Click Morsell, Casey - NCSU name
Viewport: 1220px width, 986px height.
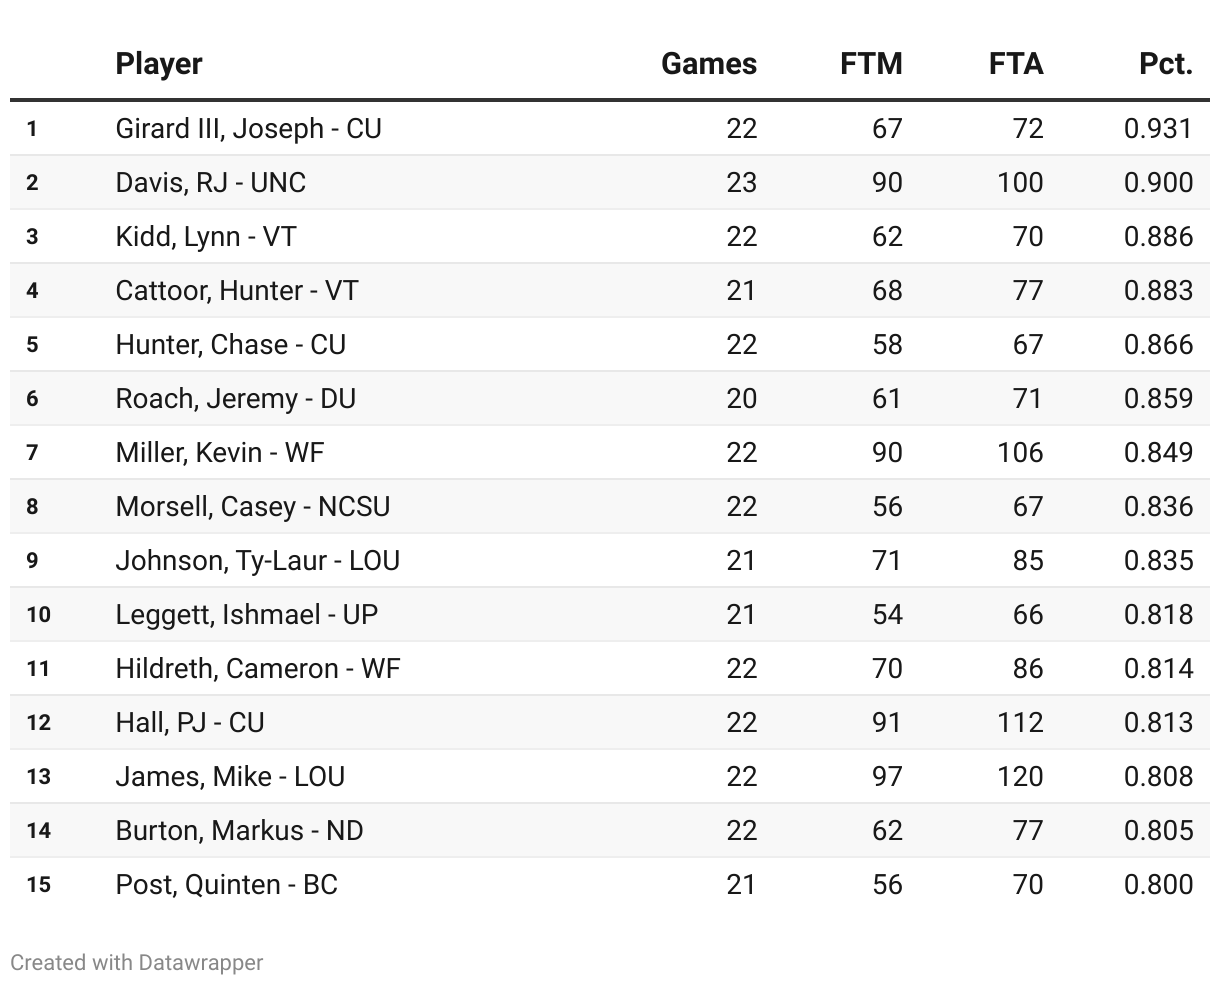pyautogui.click(x=253, y=506)
